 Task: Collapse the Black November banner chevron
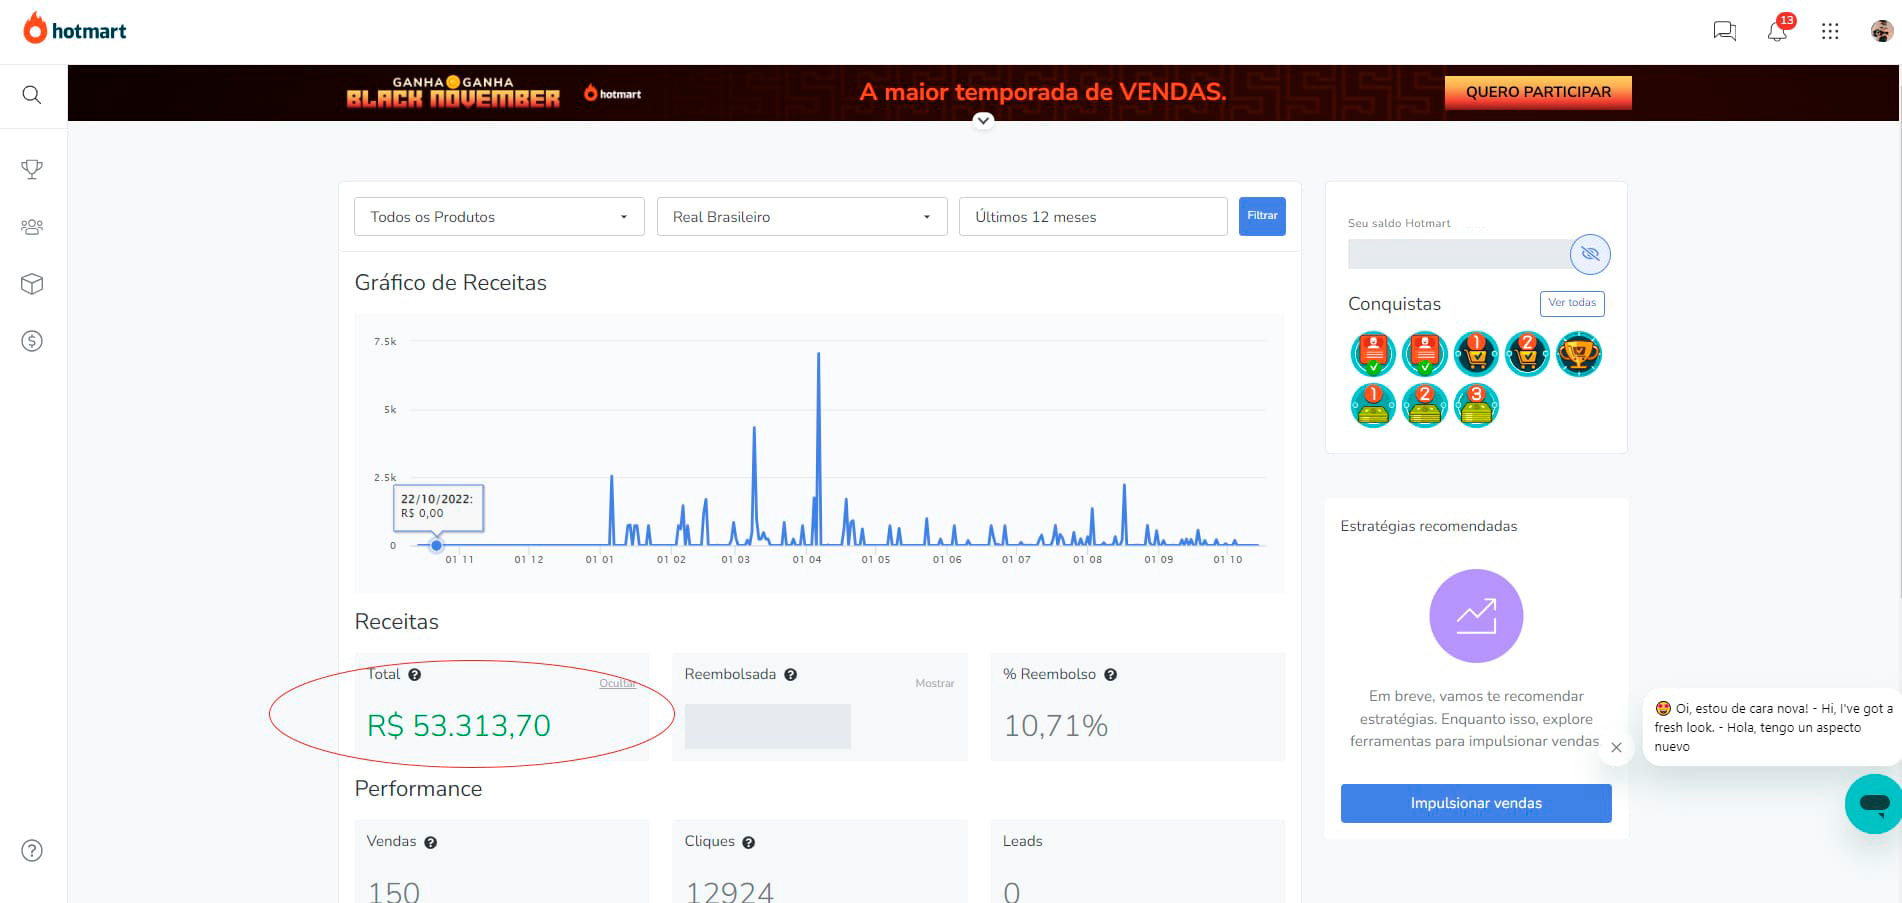(x=983, y=121)
